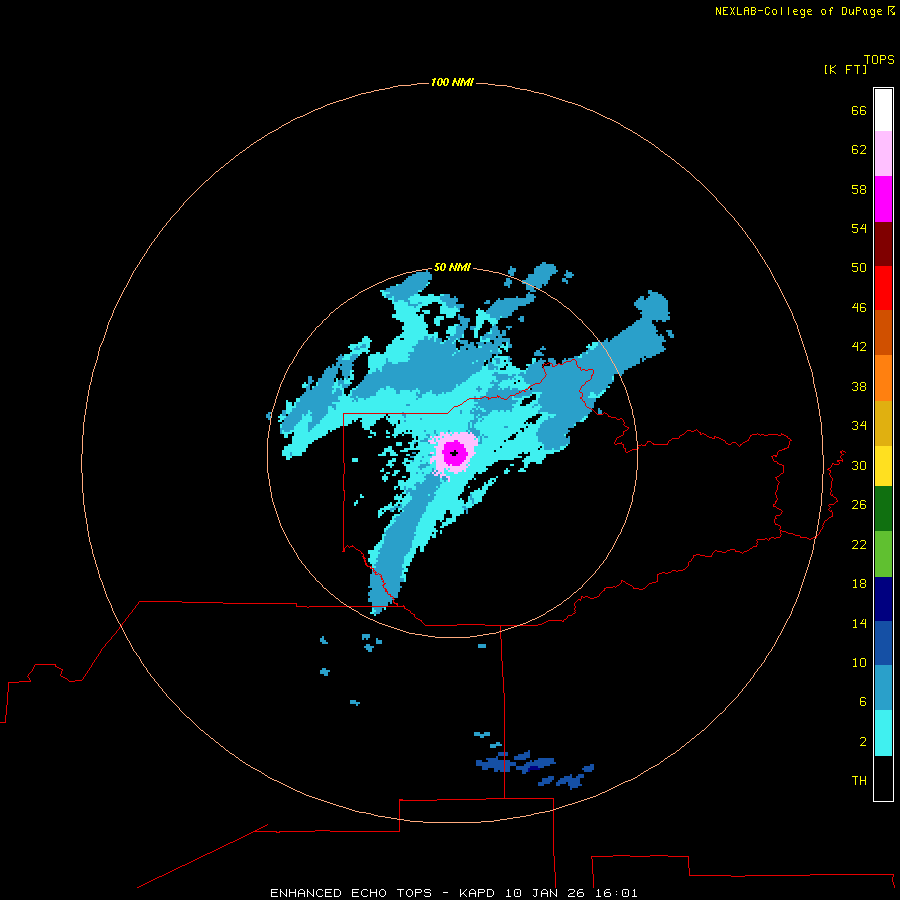Click the dark green swatch near 26
The width and height of the screenshot is (900, 900).
point(883,509)
